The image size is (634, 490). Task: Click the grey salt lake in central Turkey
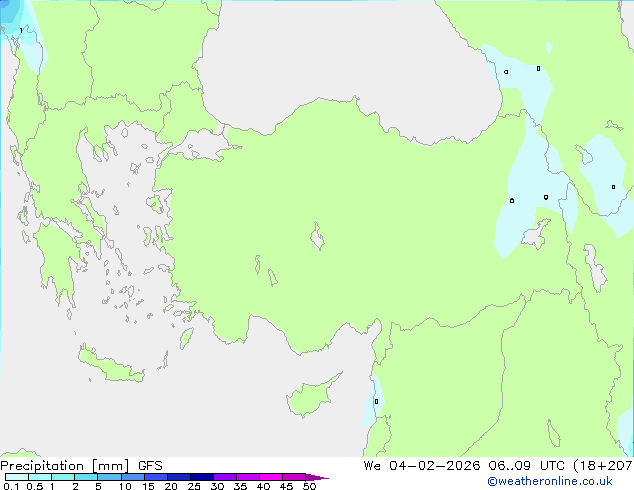[317, 237]
